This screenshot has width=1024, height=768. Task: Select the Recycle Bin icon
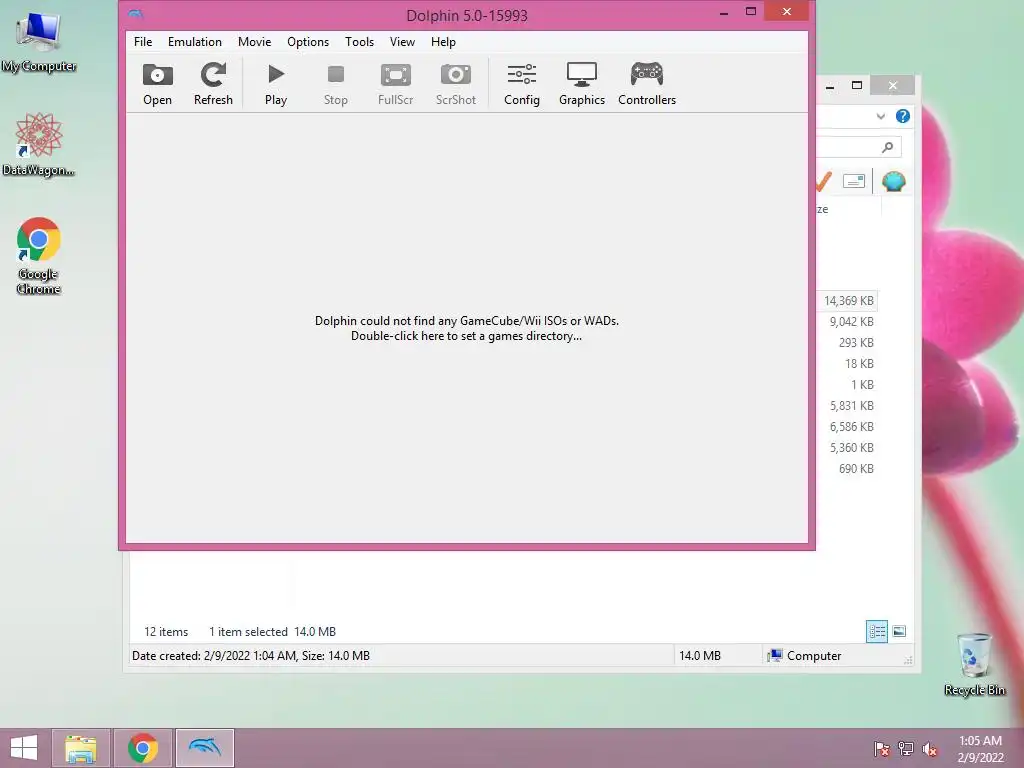pyautogui.click(x=974, y=664)
